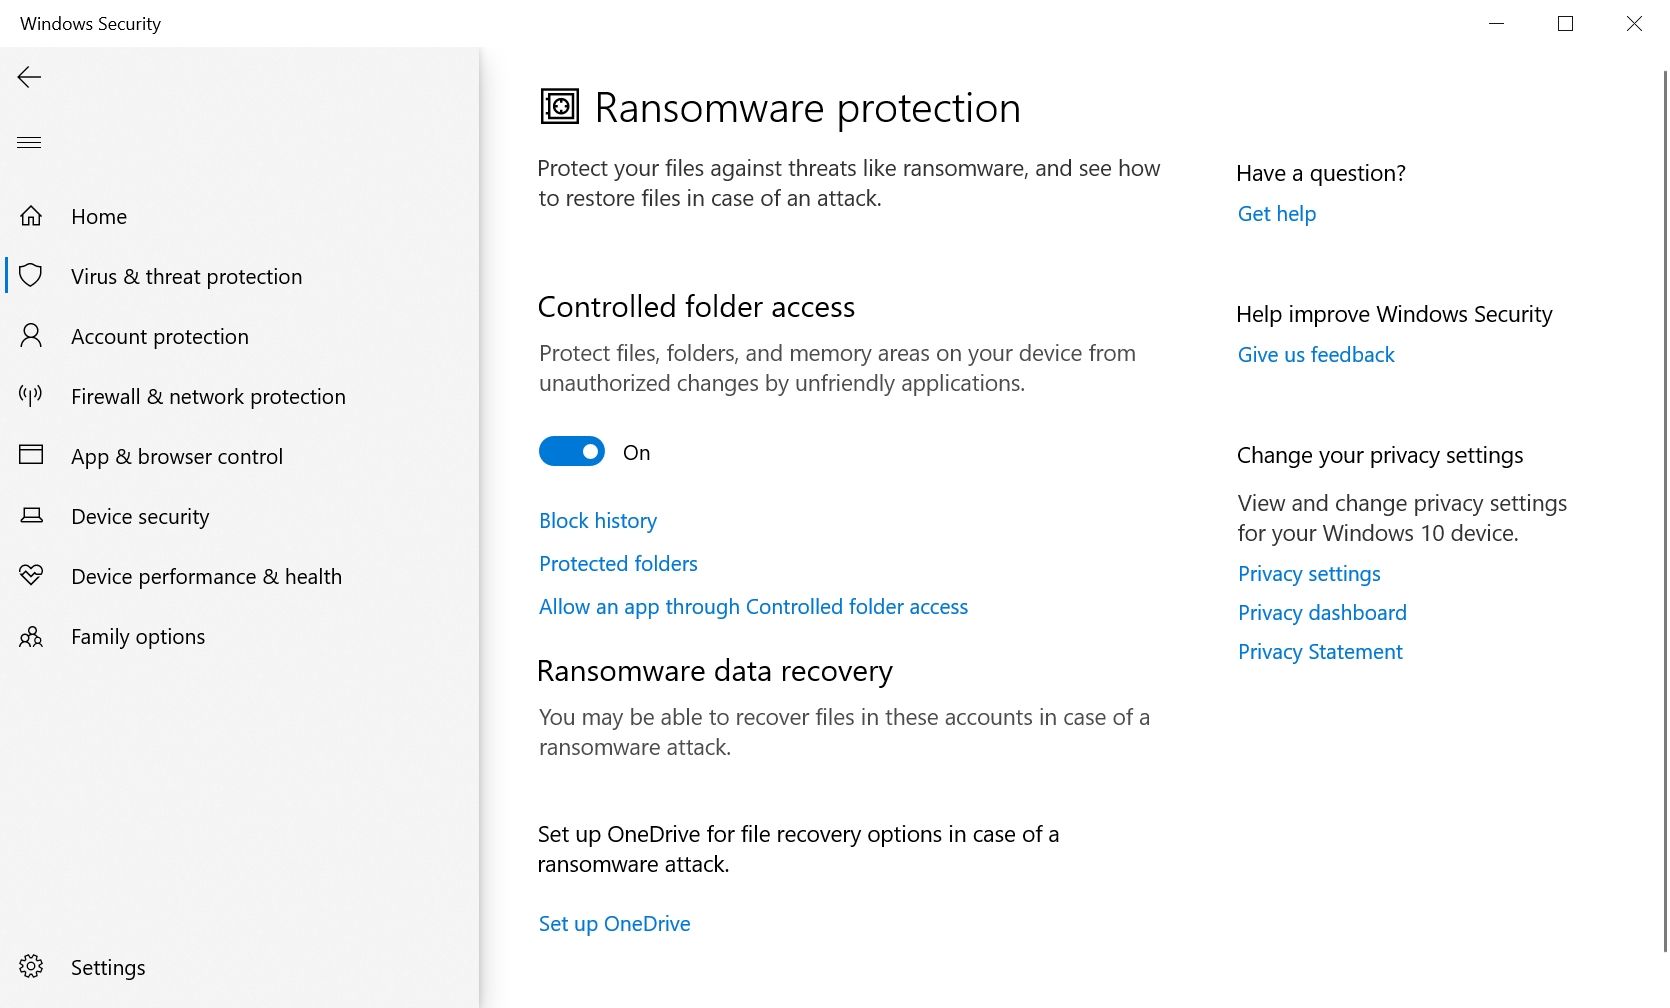Click Give us feedback link
This screenshot has height=1008, width=1670.
(x=1316, y=355)
